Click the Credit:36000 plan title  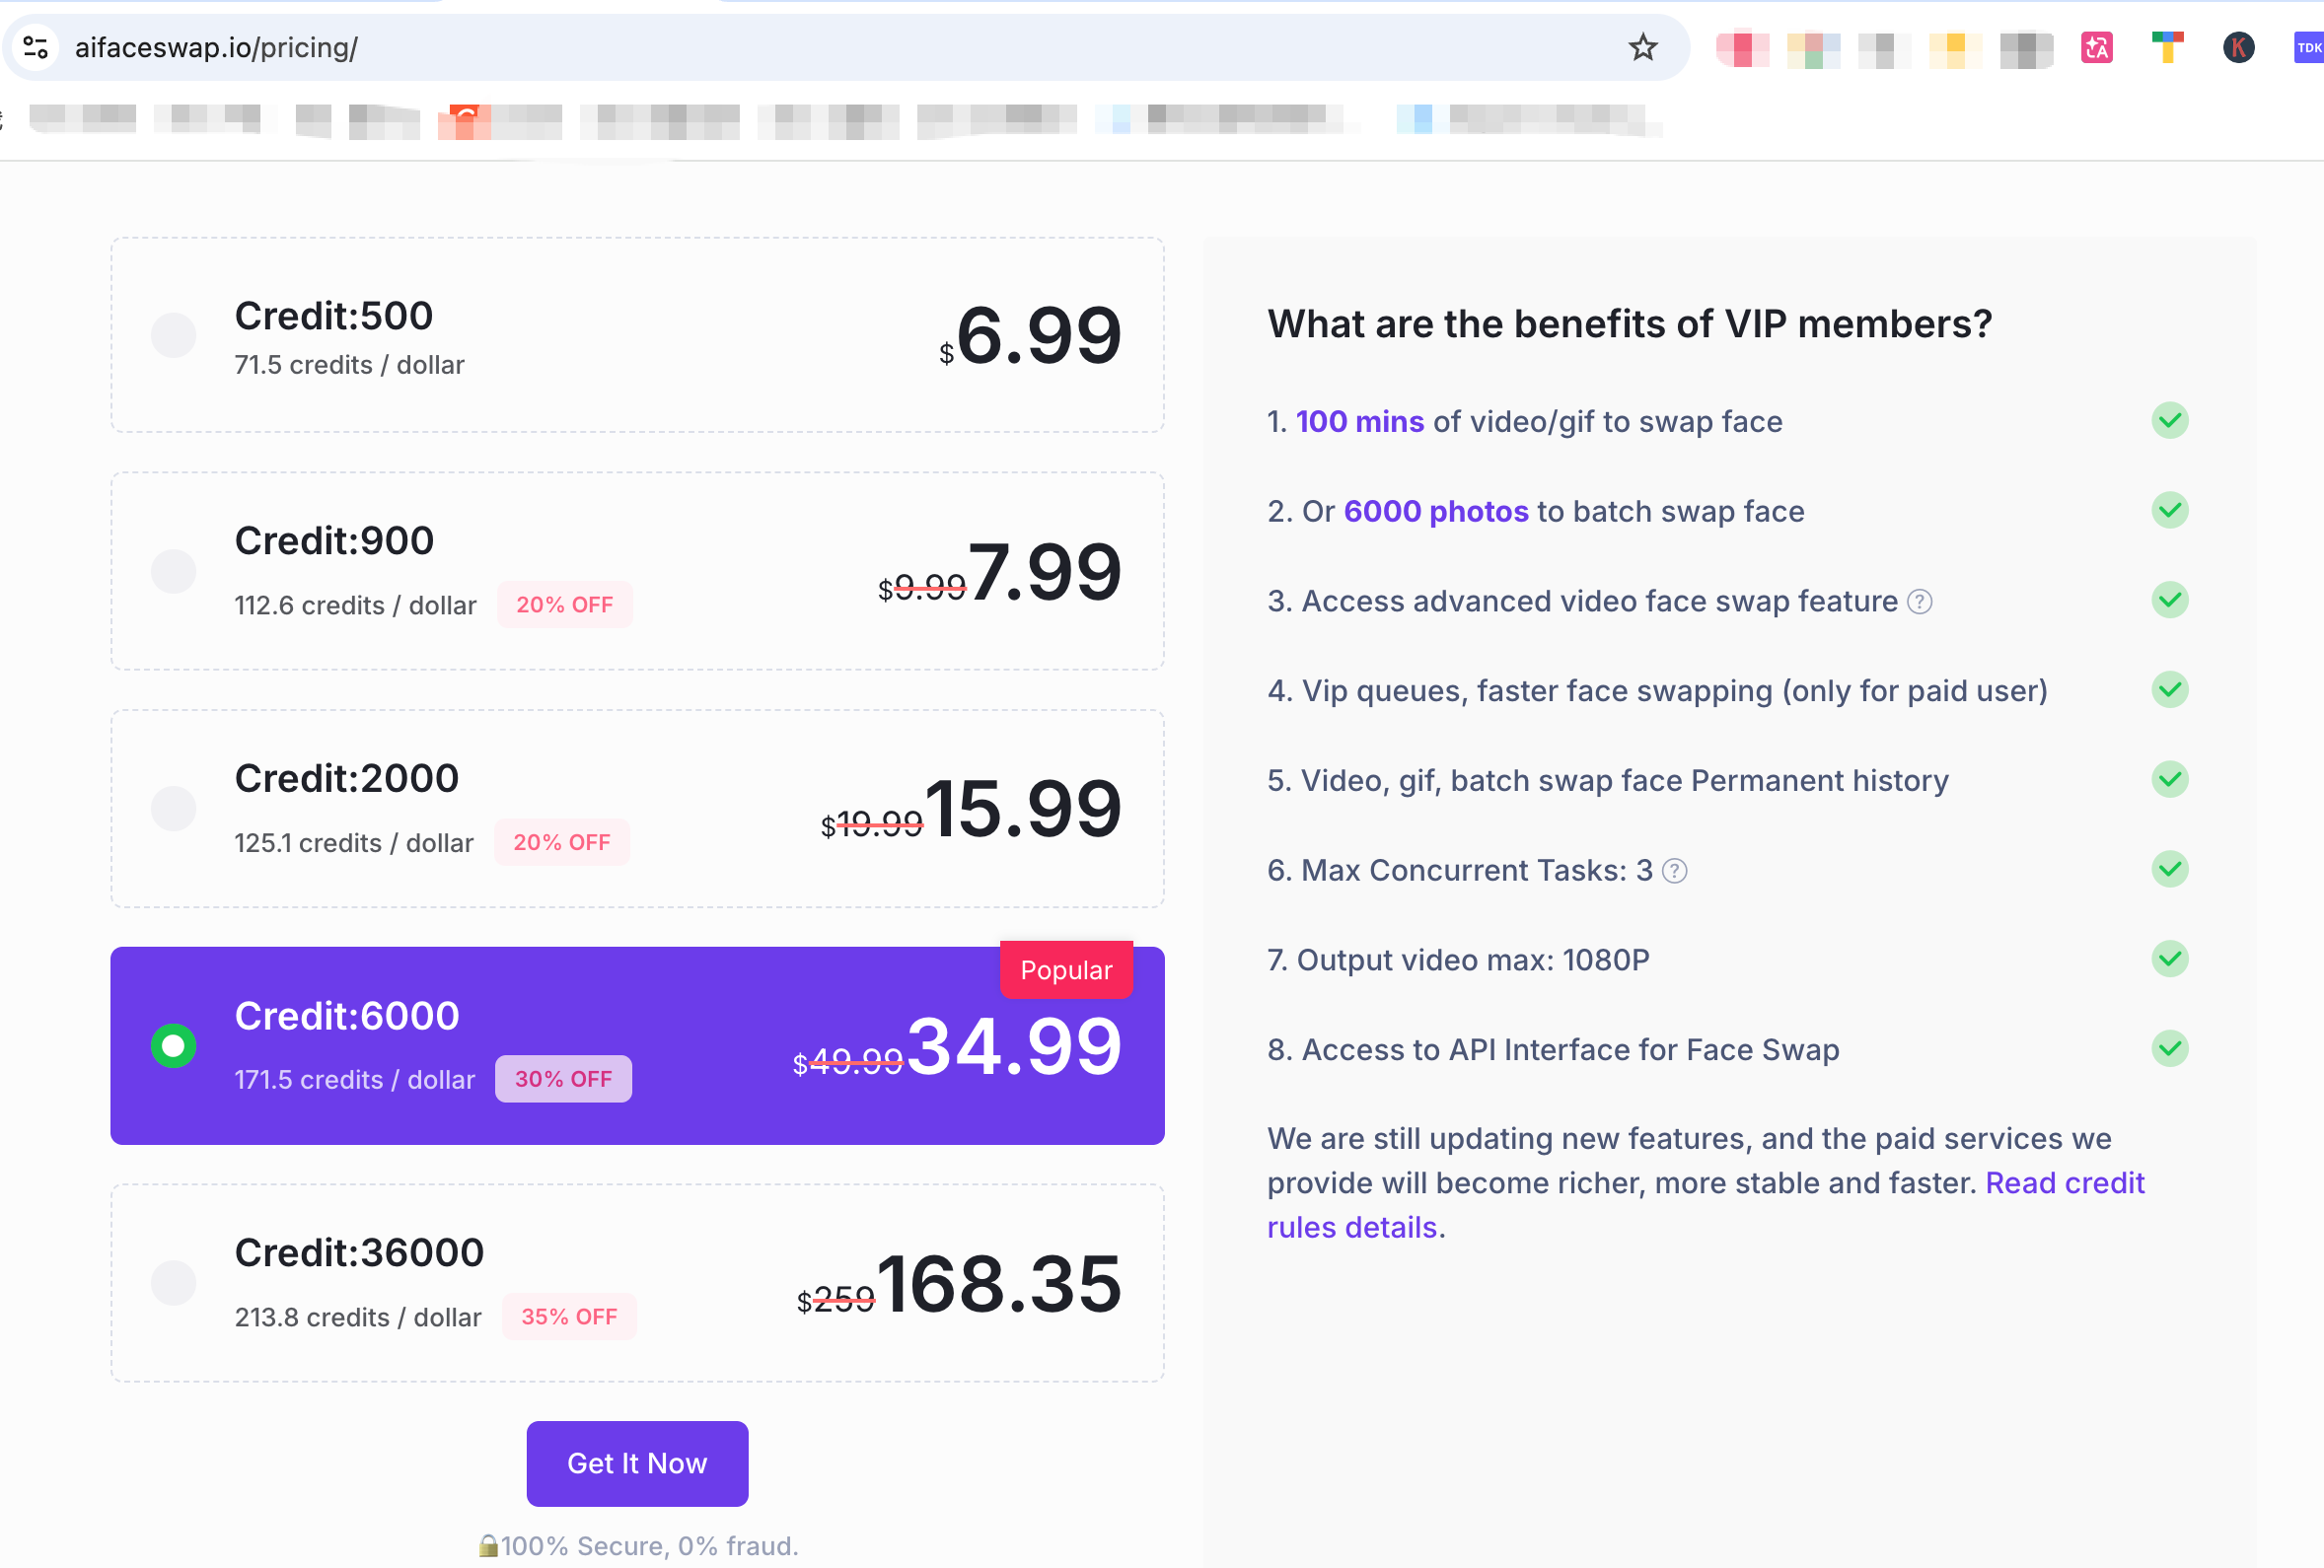tap(359, 1253)
